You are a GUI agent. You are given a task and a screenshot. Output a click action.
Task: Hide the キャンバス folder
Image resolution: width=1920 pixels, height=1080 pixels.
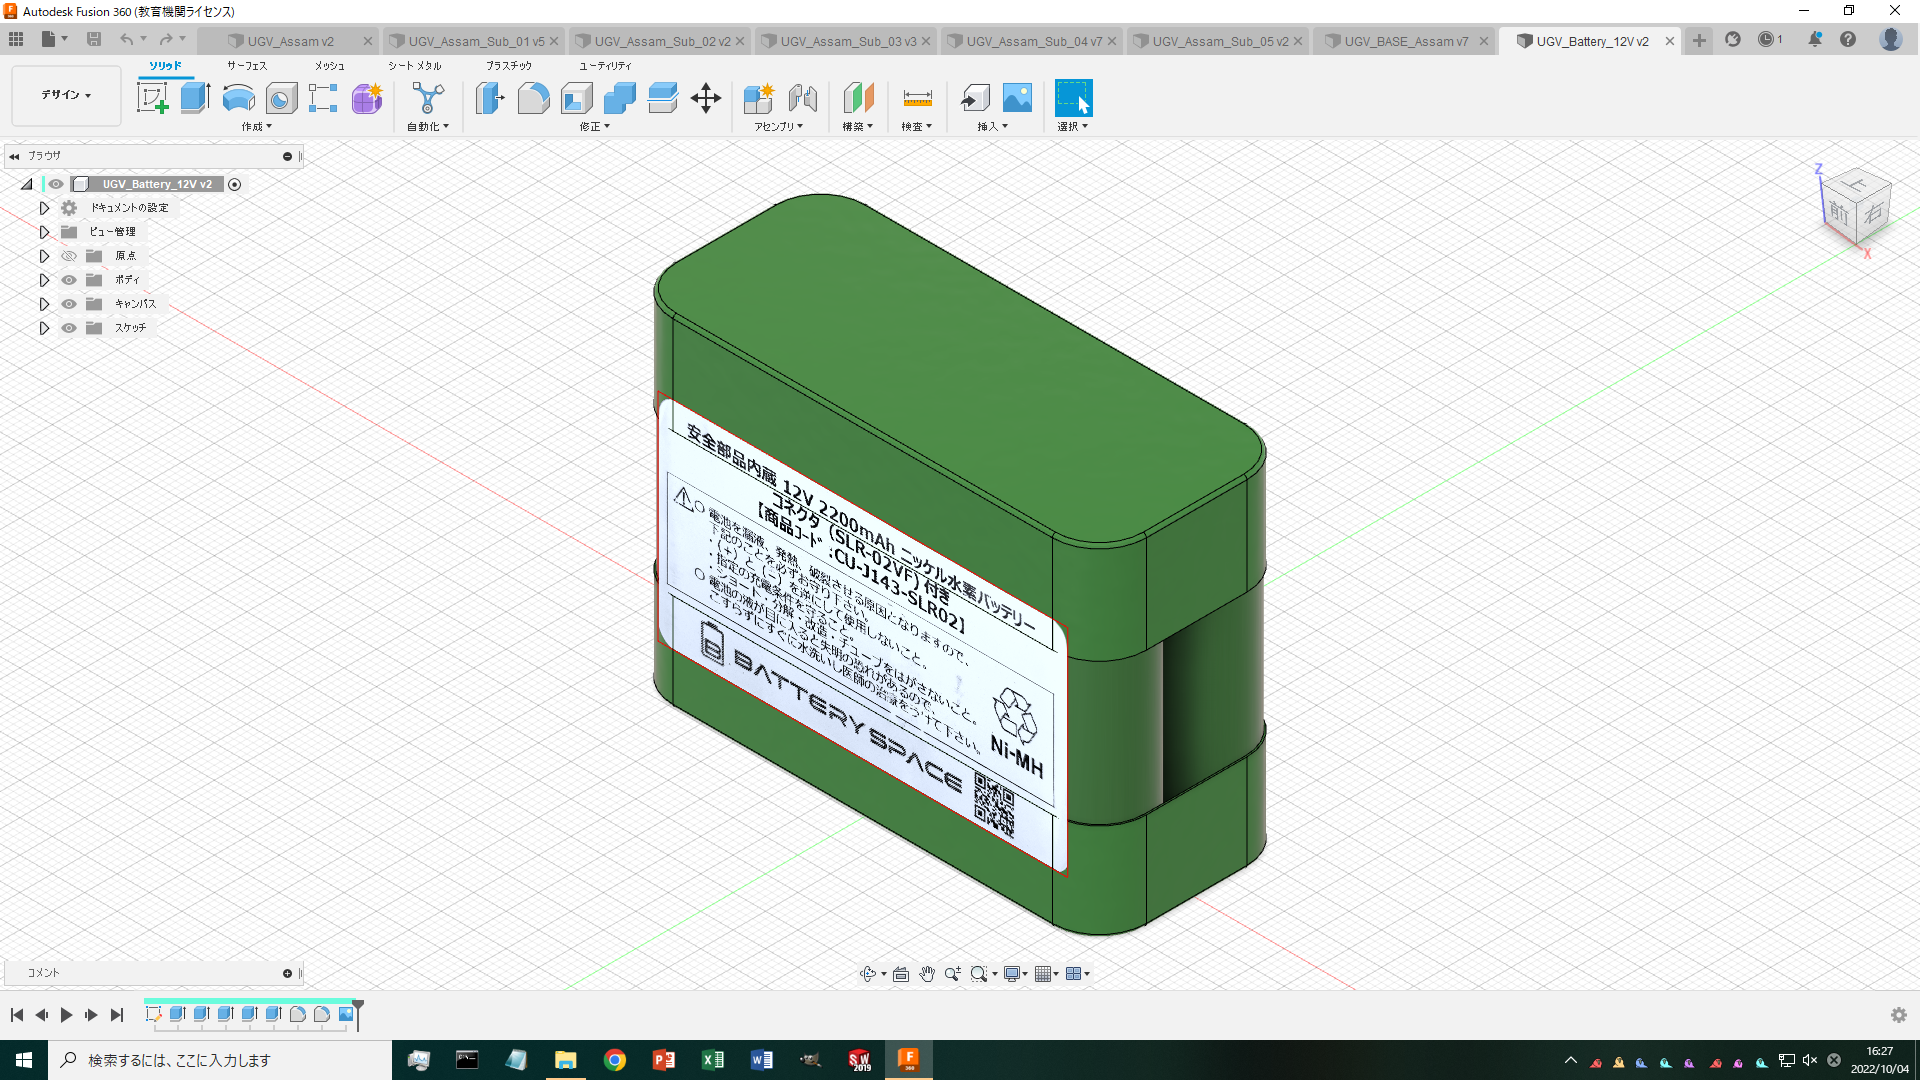69,304
